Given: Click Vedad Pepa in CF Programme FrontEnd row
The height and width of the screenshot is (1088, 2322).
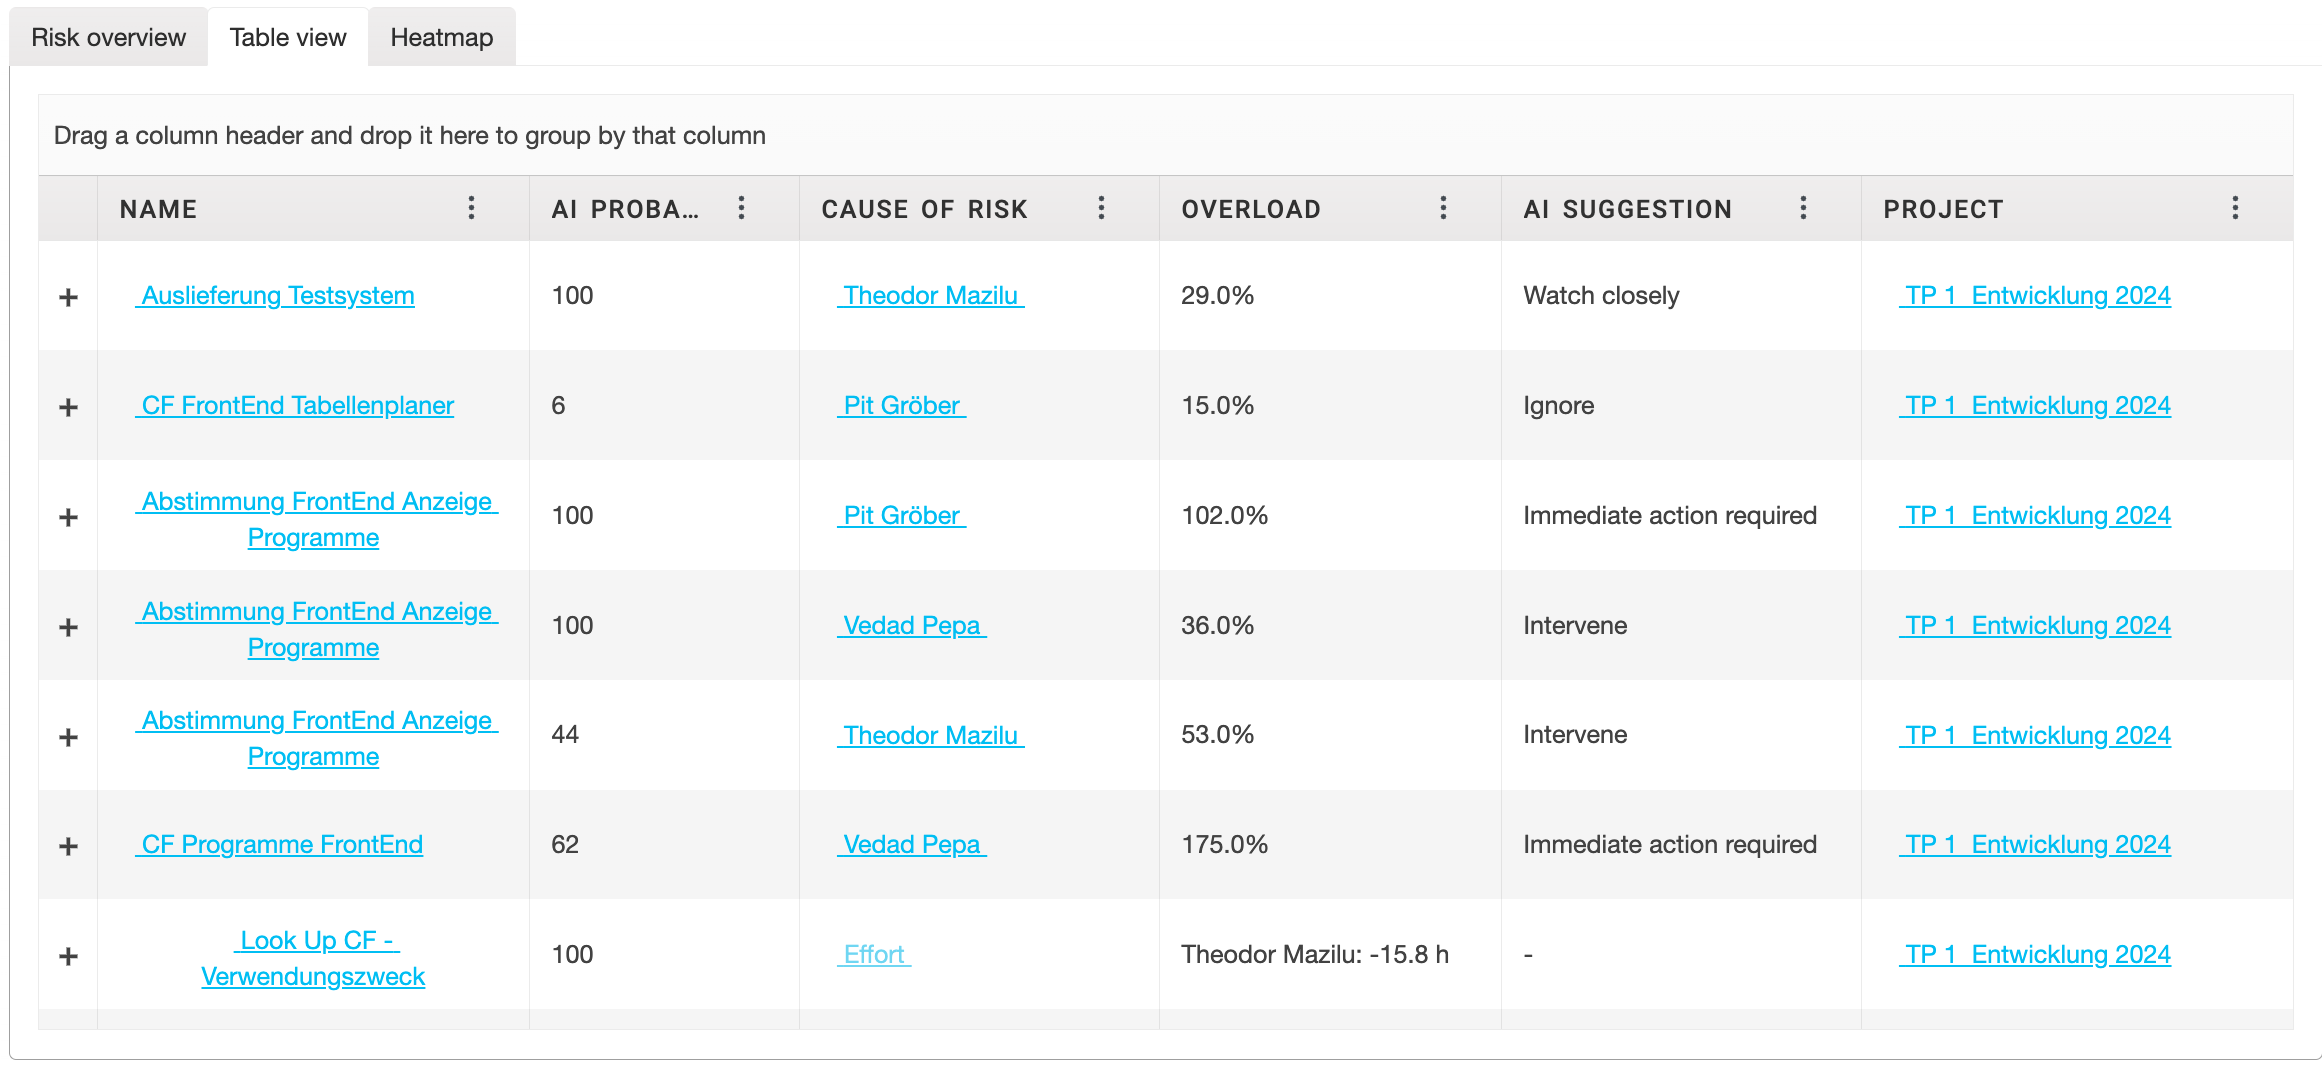Looking at the screenshot, I should [912, 845].
